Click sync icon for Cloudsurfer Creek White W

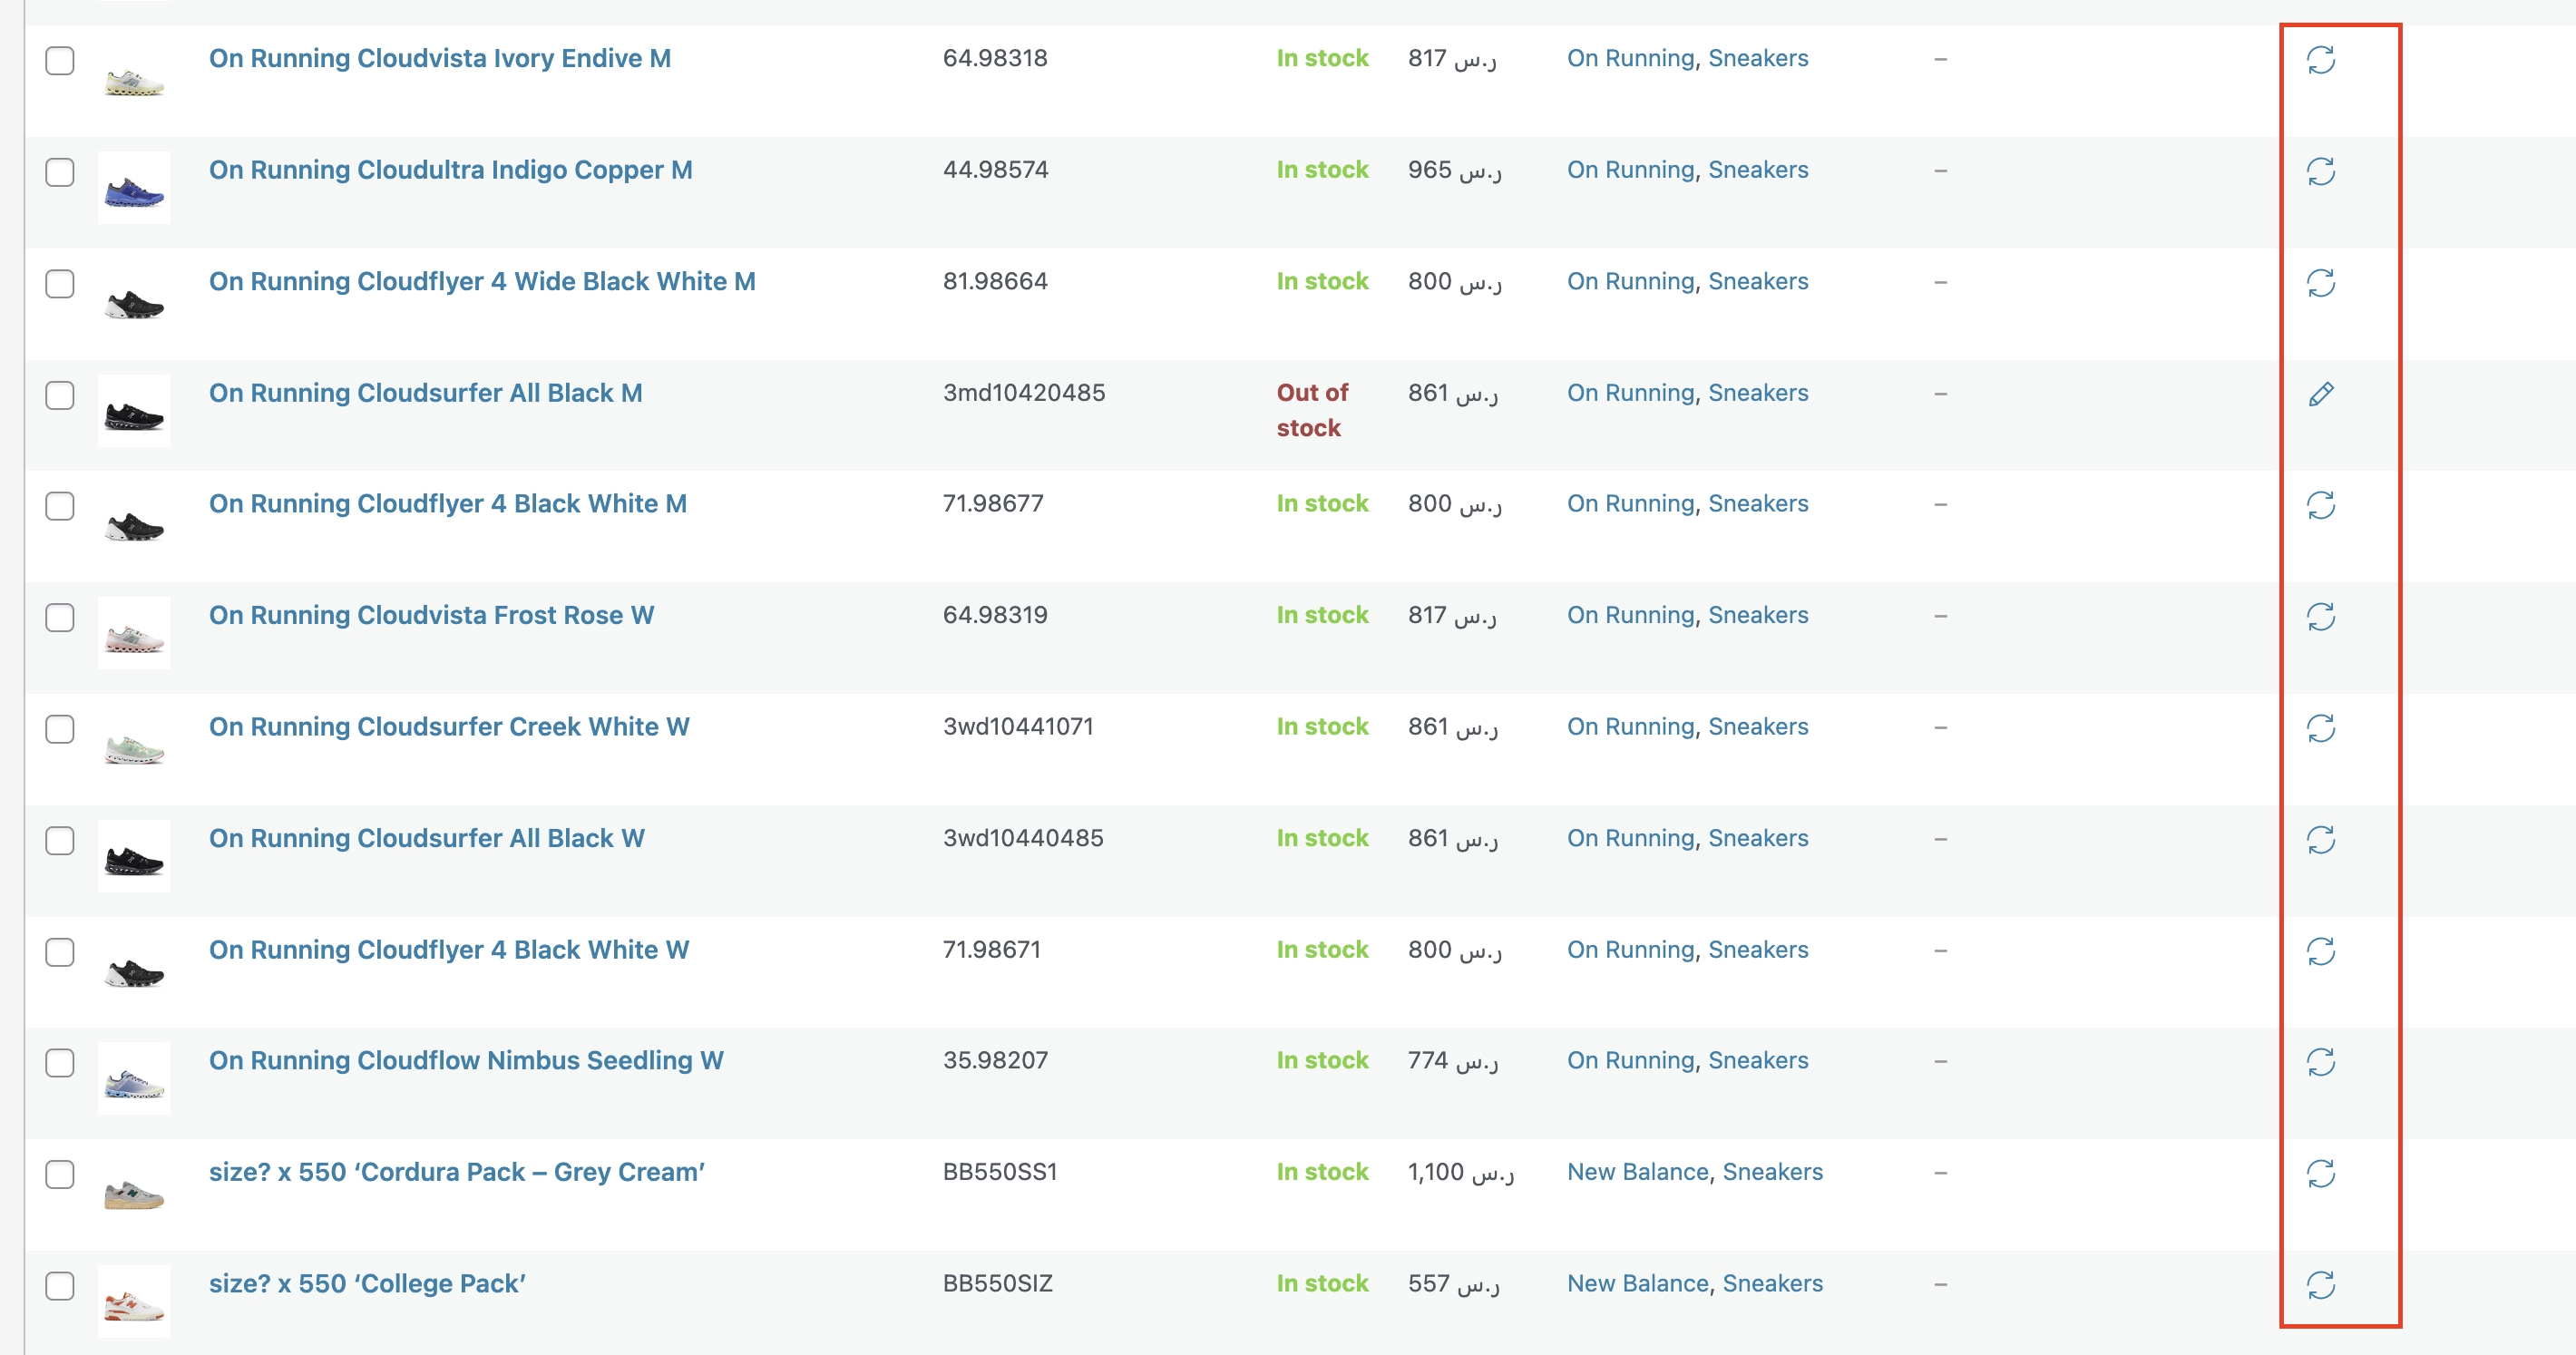click(x=2320, y=729)
